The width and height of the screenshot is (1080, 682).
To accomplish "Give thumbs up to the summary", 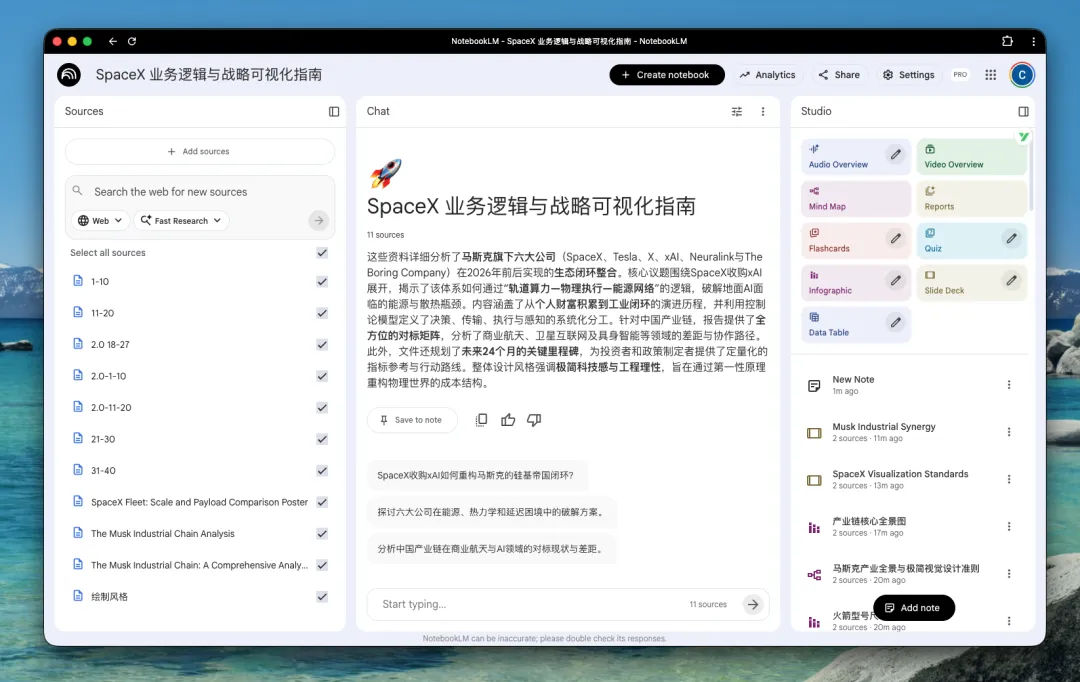I will pos(508,420).
